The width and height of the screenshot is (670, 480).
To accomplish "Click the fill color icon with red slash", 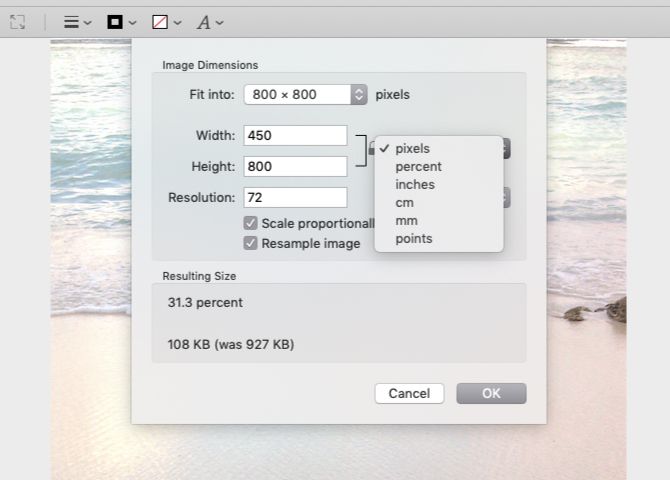I will pos(160,22).
